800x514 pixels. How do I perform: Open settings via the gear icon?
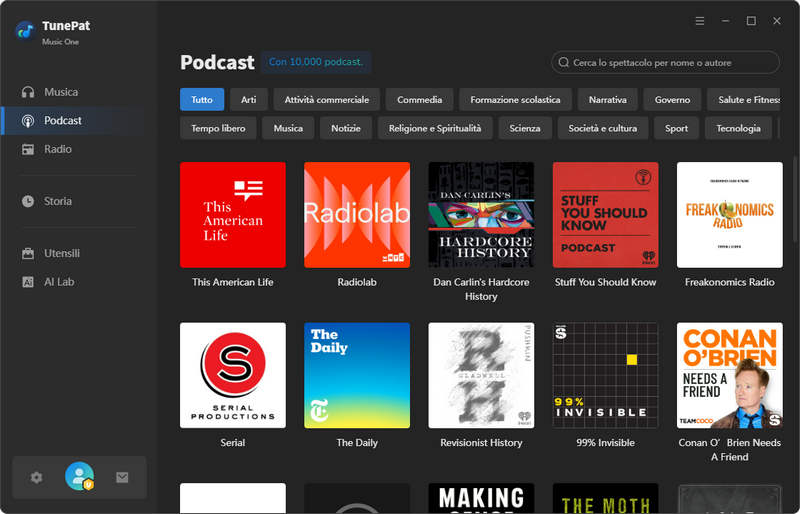(36, 478)
